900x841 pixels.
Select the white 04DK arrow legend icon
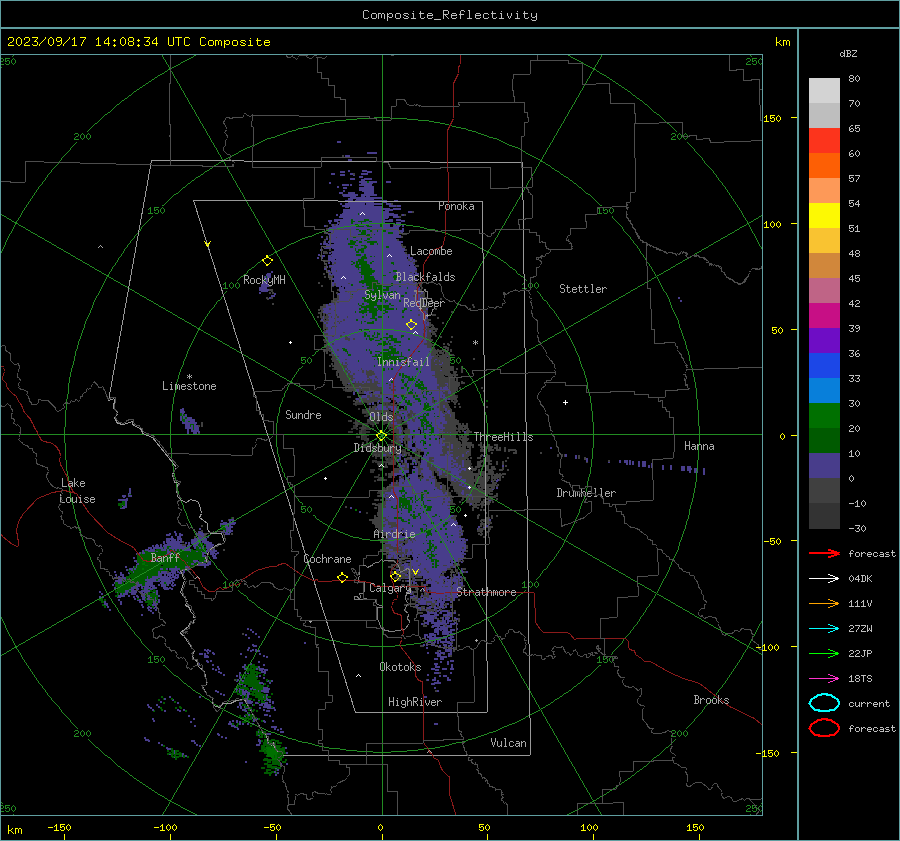[824, 578]
